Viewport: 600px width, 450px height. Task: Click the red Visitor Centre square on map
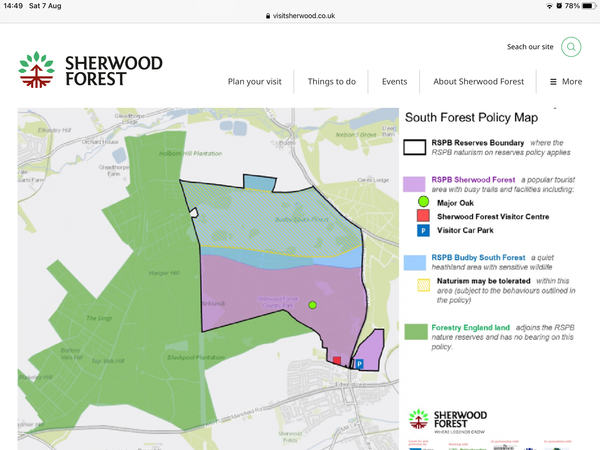pos(337,360)
